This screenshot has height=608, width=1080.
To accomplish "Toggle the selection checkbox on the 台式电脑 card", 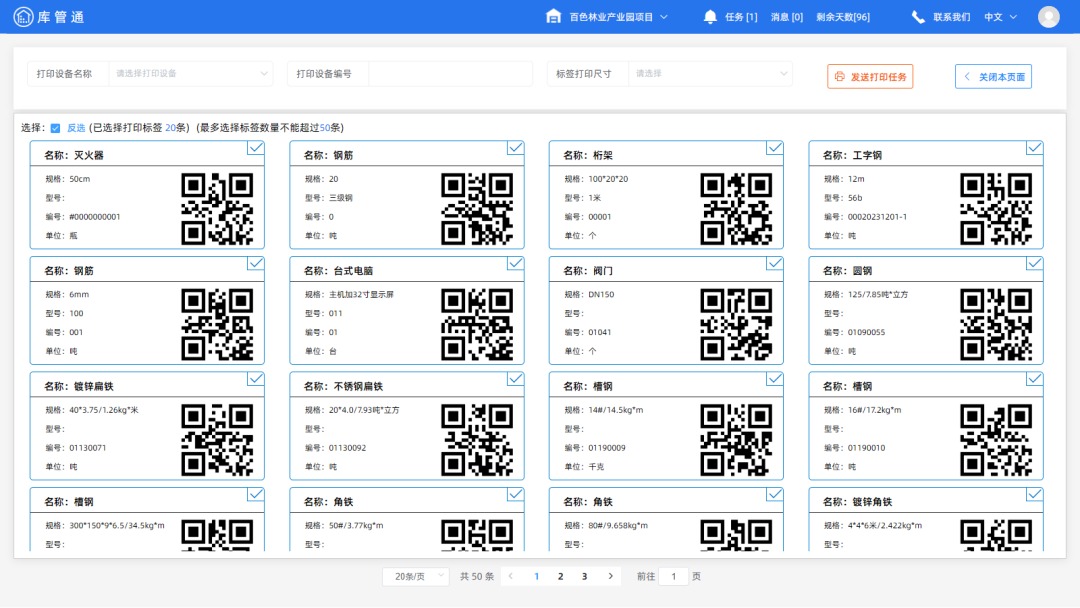I will click(x=515, y=263).
